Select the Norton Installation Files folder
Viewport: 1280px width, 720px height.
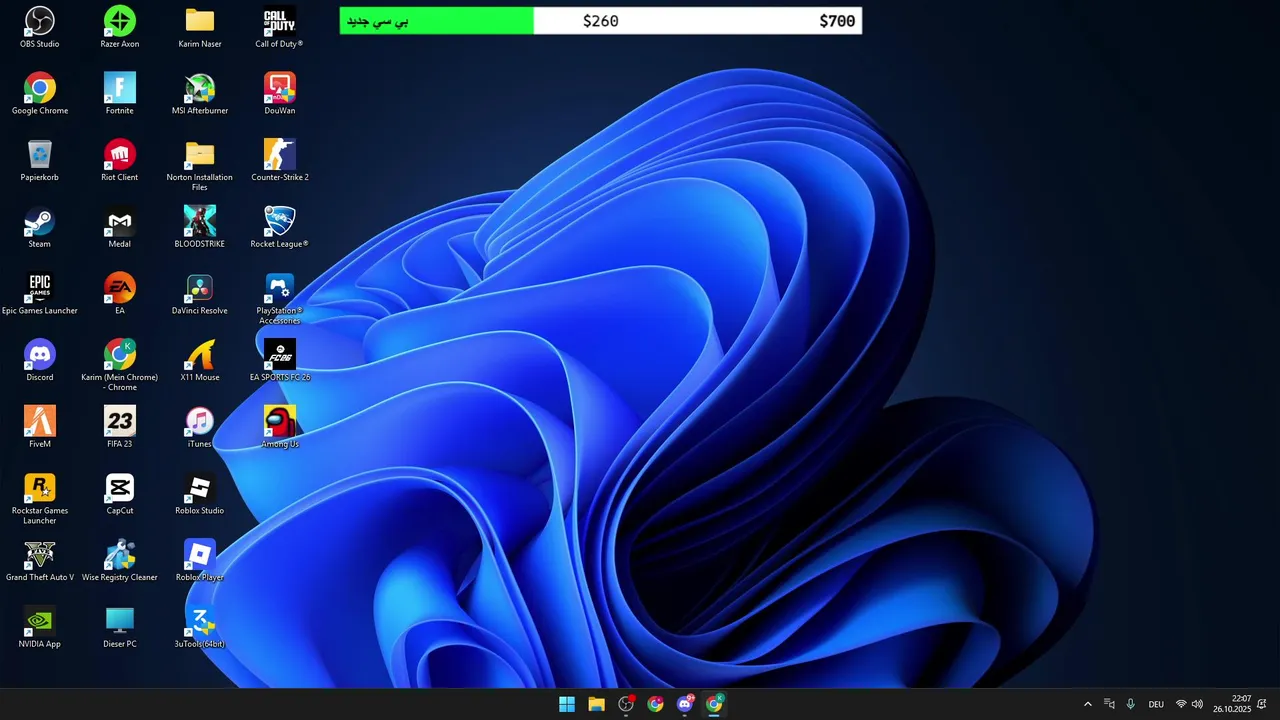[x=200, y=165]
